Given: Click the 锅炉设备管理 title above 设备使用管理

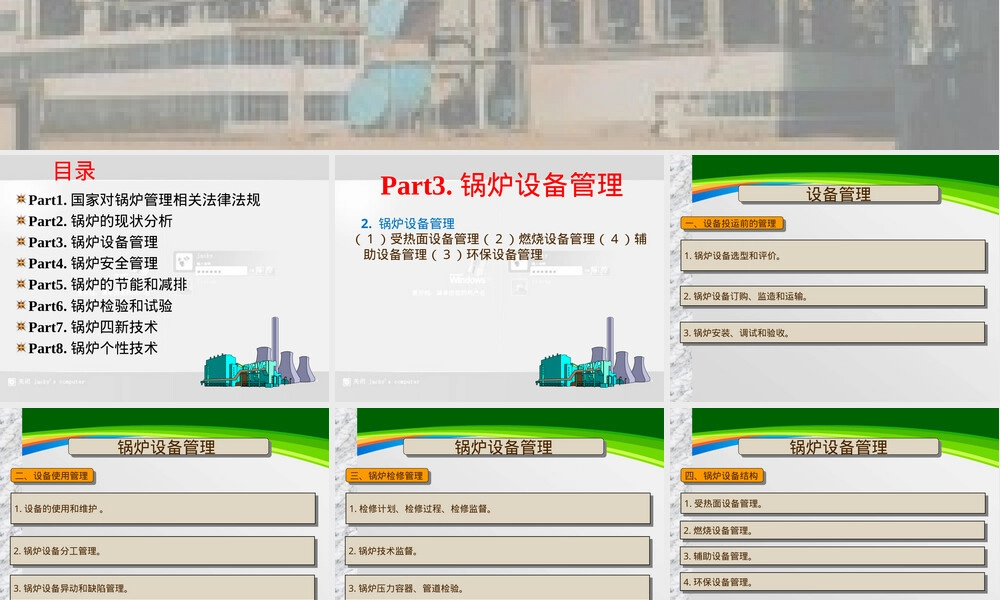Looking at the screenshot, I should click(169, 448).
